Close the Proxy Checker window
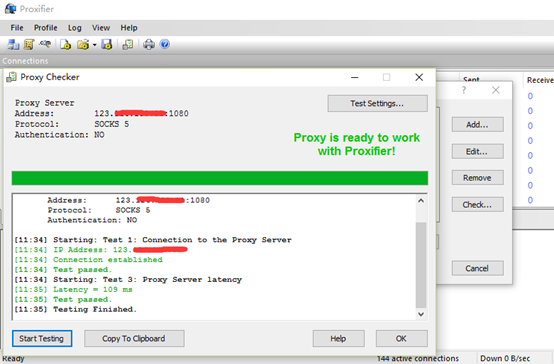This screenshot has height=364, width=554. click(419, 77)
